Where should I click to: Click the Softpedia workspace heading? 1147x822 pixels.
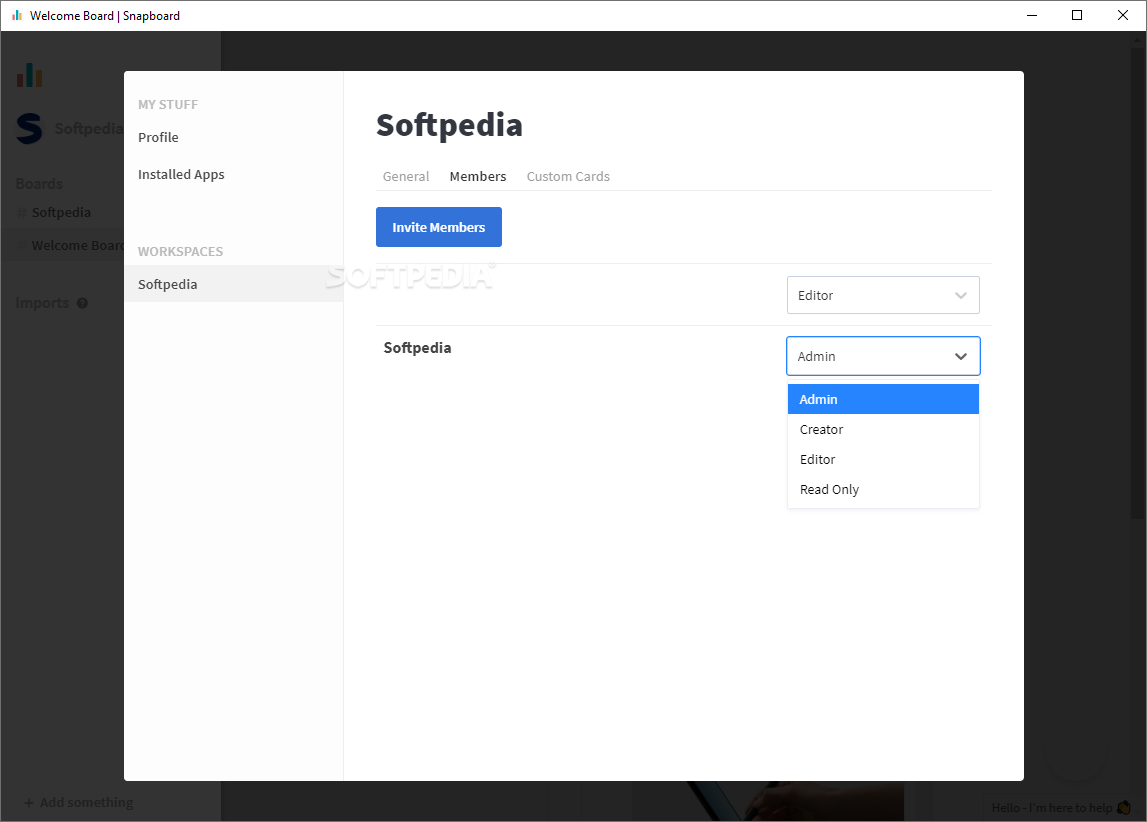click(x=449, y=125)
